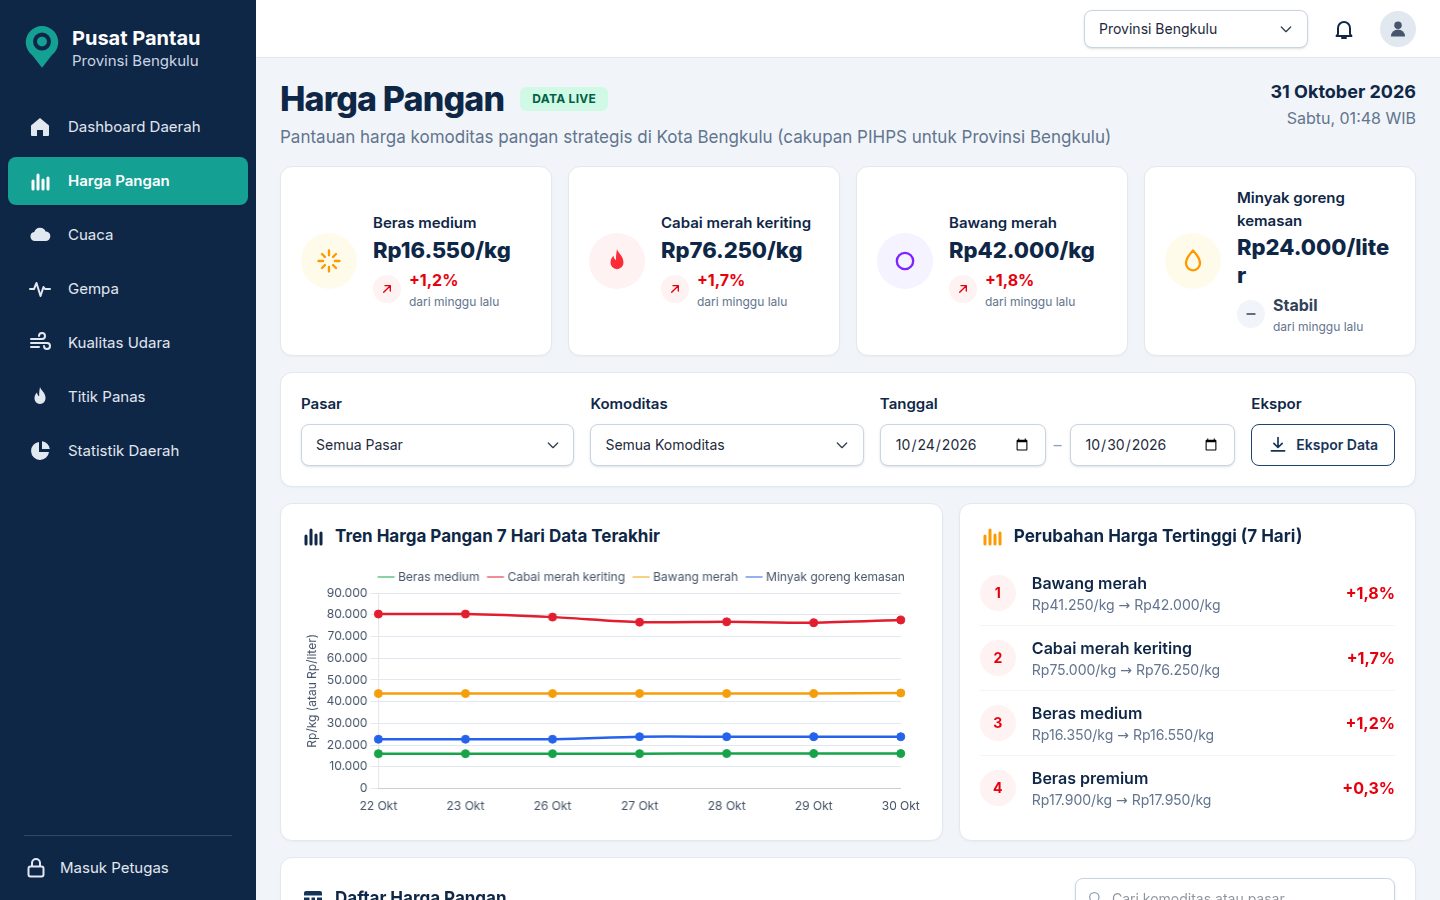Image resolution: width=1440 pixels, height=900 pixels.
Task: Click the Stabil minus icon in Minyak goreng card
Action: tap(1251, 315)
